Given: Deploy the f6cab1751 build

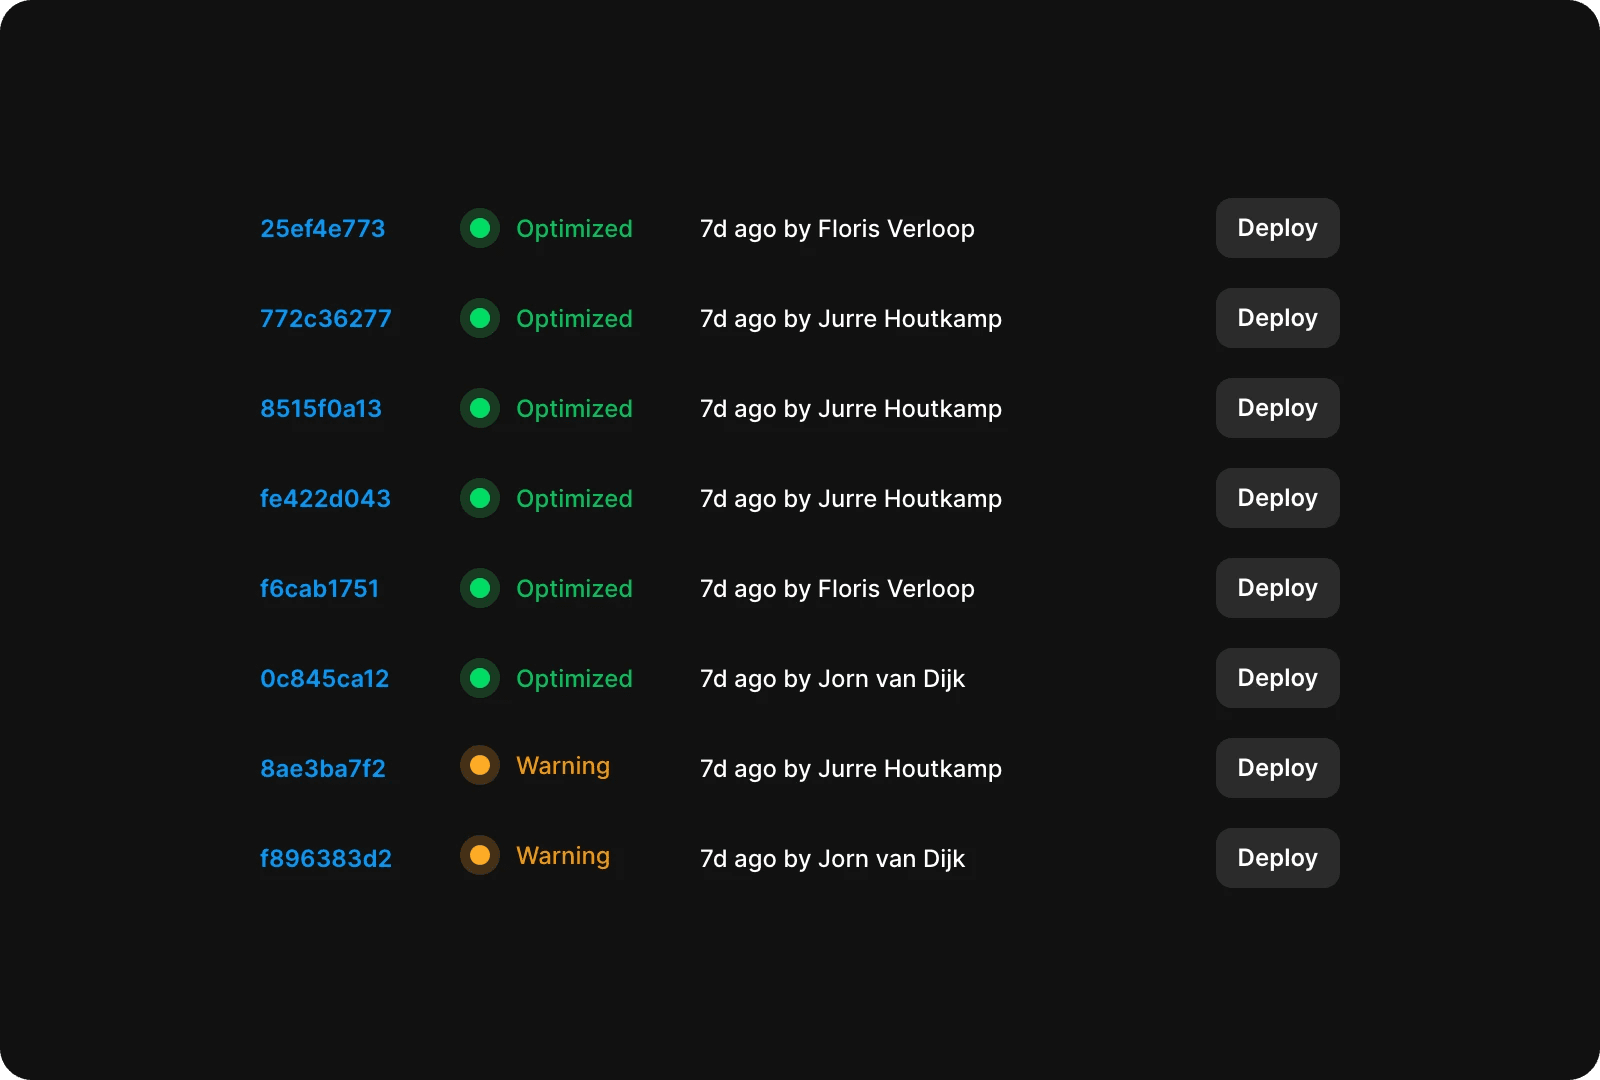Looking at the screenshot, I should (1277, 588).
